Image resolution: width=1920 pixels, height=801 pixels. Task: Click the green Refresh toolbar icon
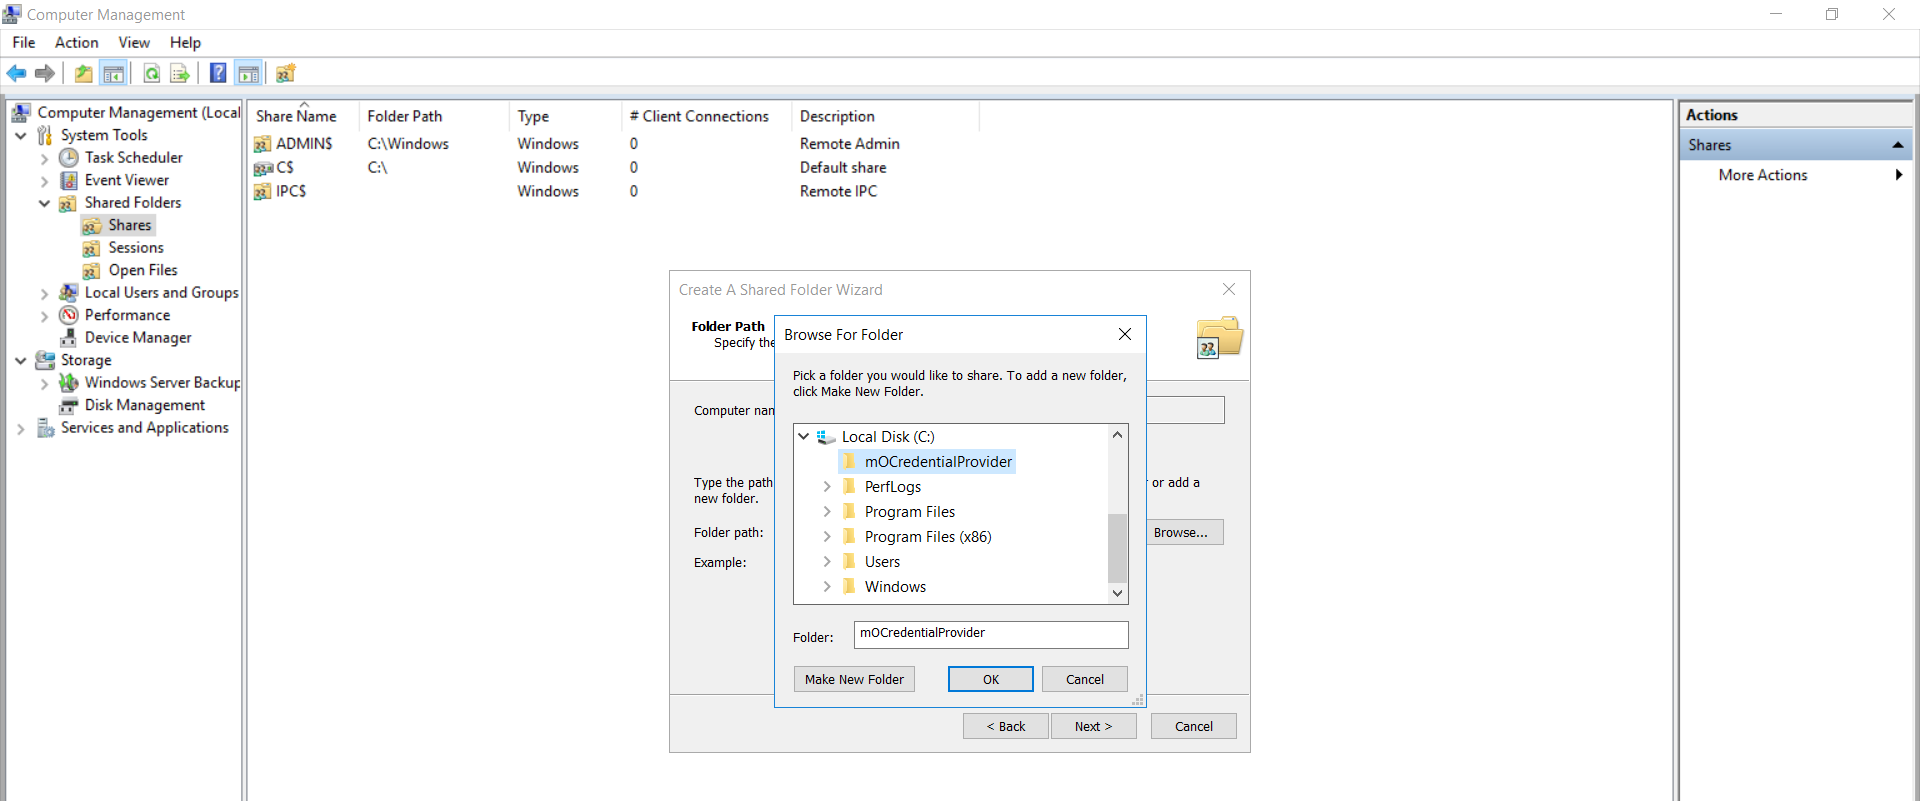(x=152, y=73)
